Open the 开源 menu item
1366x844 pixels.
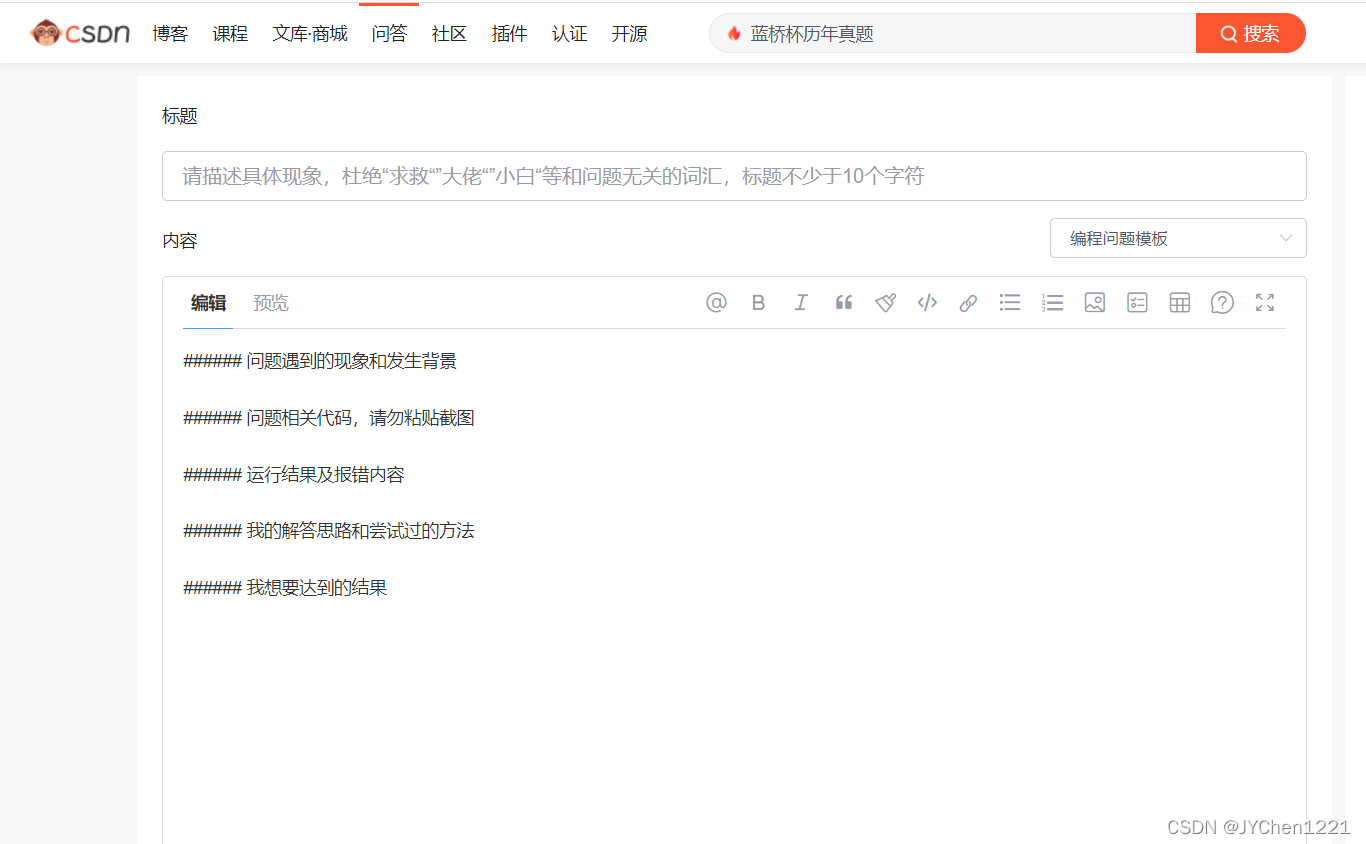tap(629, 33)
